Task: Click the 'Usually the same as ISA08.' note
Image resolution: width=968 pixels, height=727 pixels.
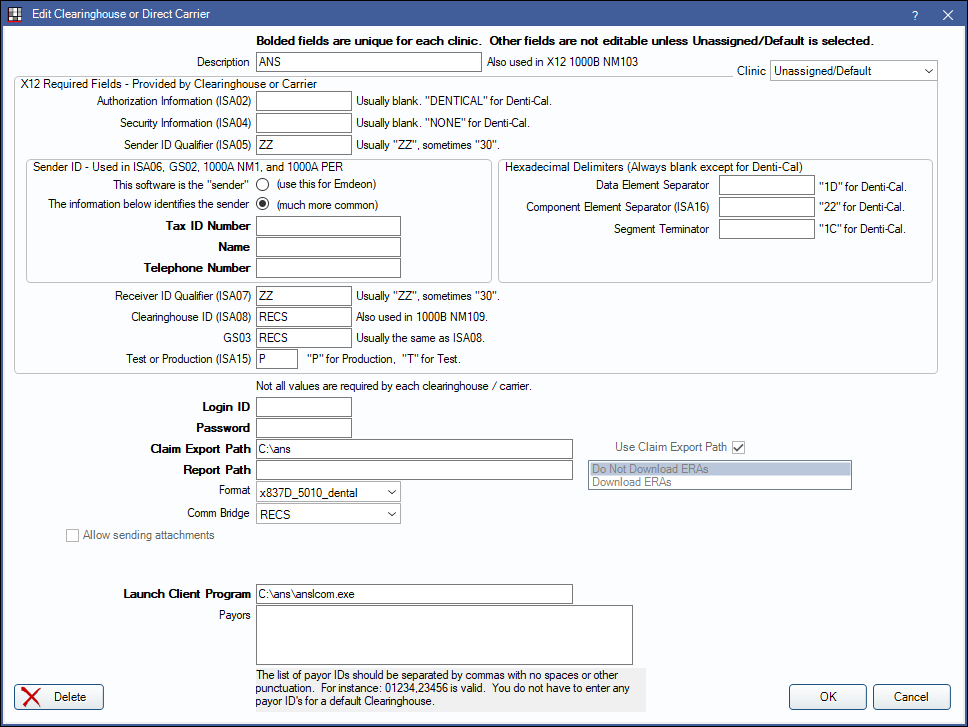Action: pos(420,338)
